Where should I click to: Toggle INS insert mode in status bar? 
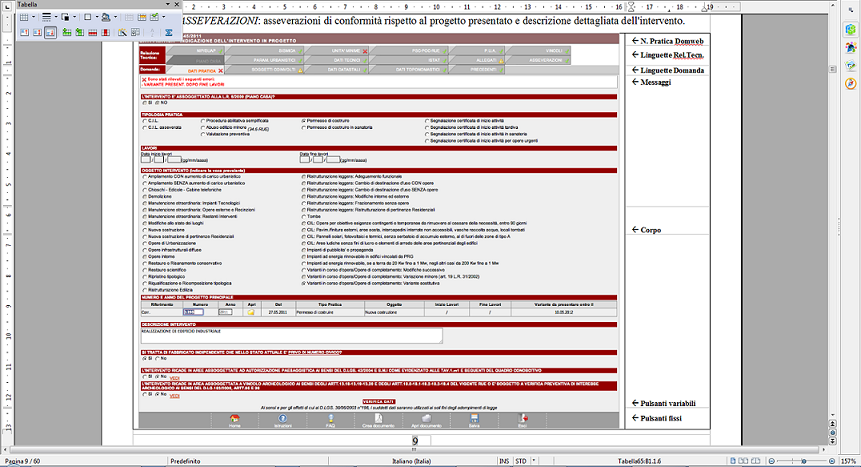[x=505, y=461]
